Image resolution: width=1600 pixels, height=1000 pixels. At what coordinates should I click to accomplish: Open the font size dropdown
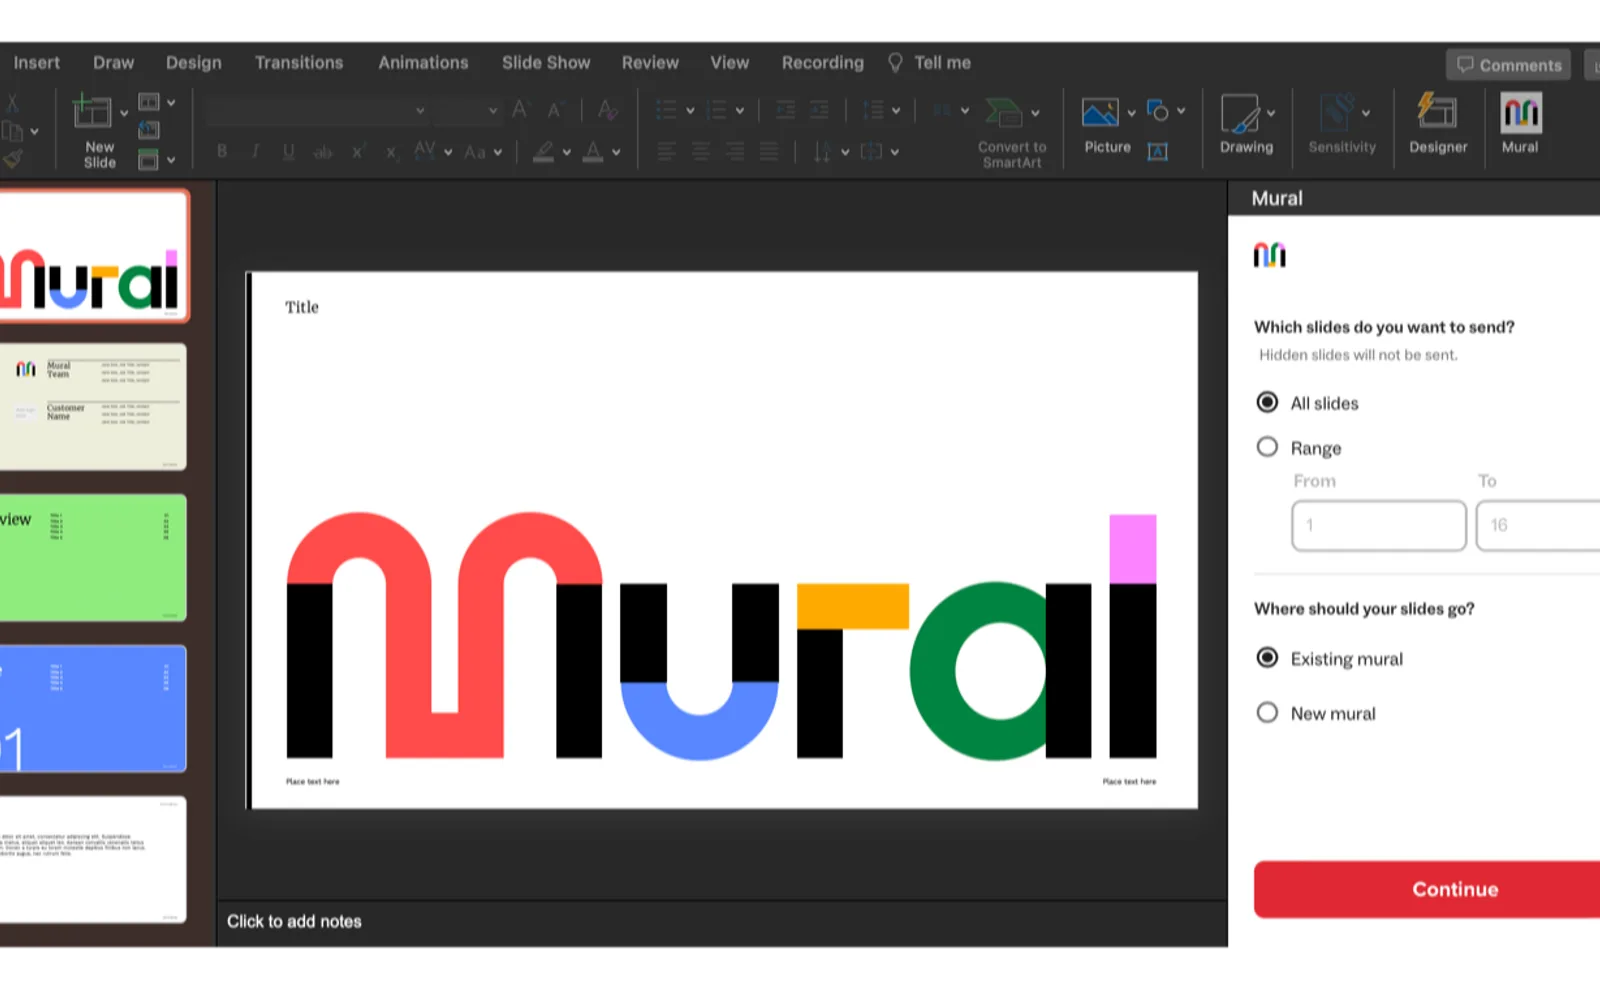(493, 110)
